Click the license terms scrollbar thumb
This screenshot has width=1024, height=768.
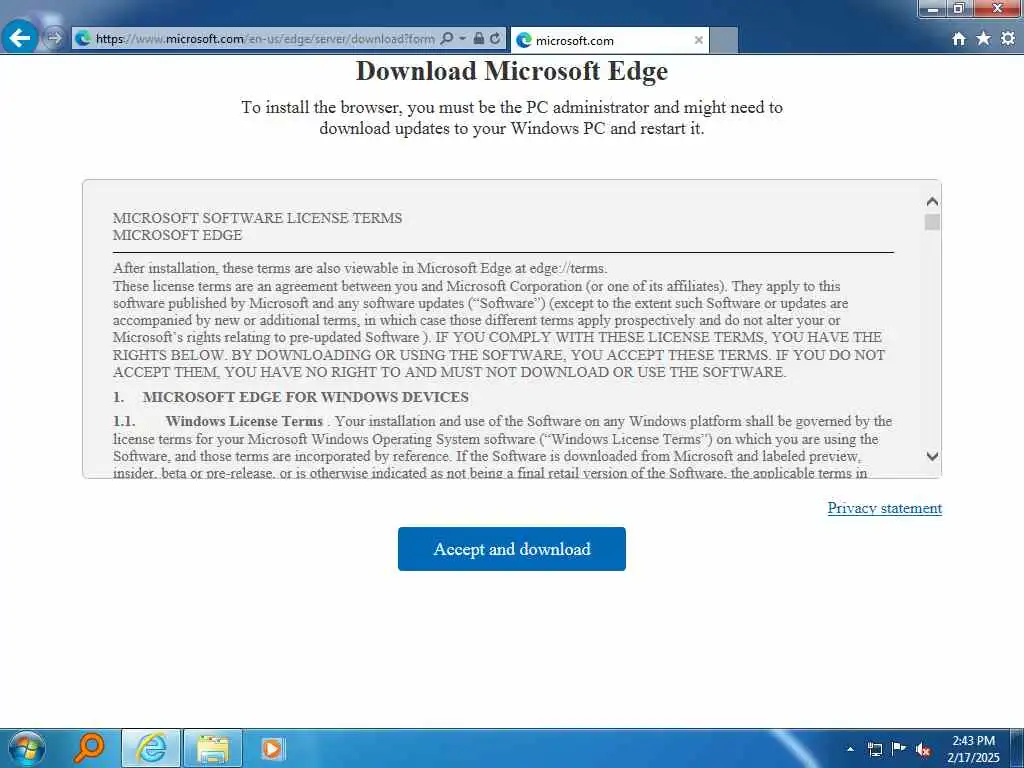(x=933, y=222)
